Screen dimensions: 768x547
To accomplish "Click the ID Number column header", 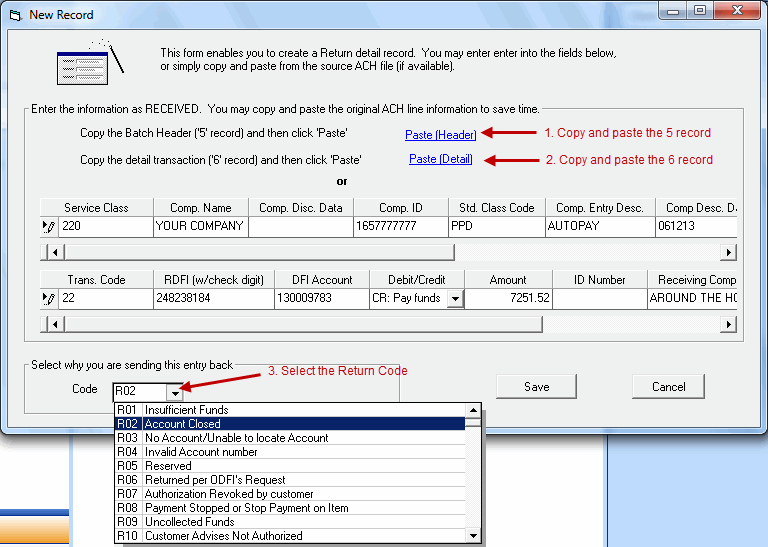I will point(600,280).
